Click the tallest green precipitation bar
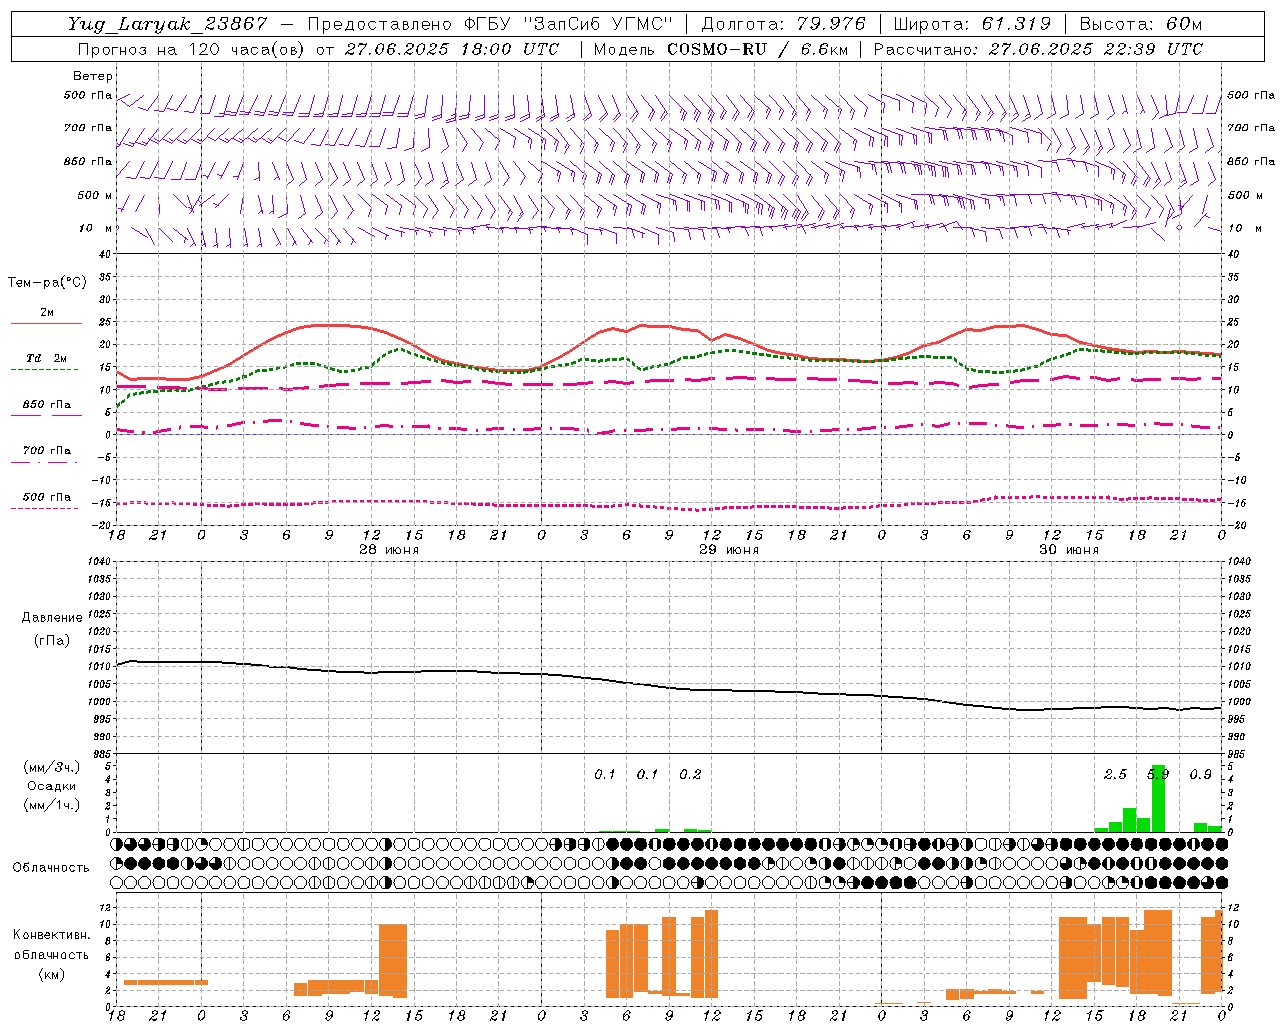This screenshot has width=1280, height=1024. click(x=1158, y=799)
